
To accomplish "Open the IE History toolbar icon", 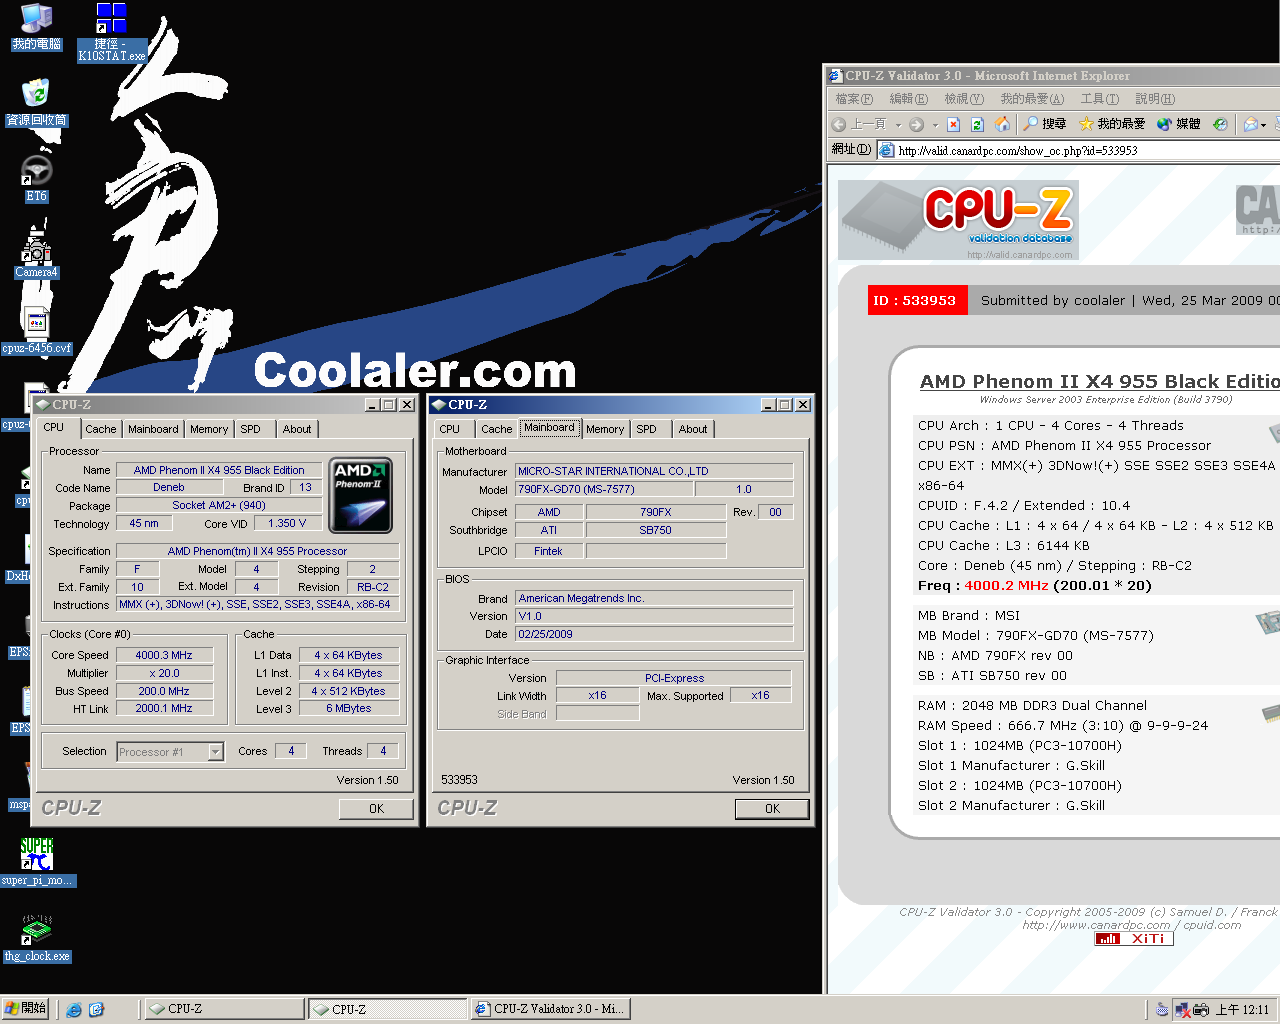I will [1220, 124].
